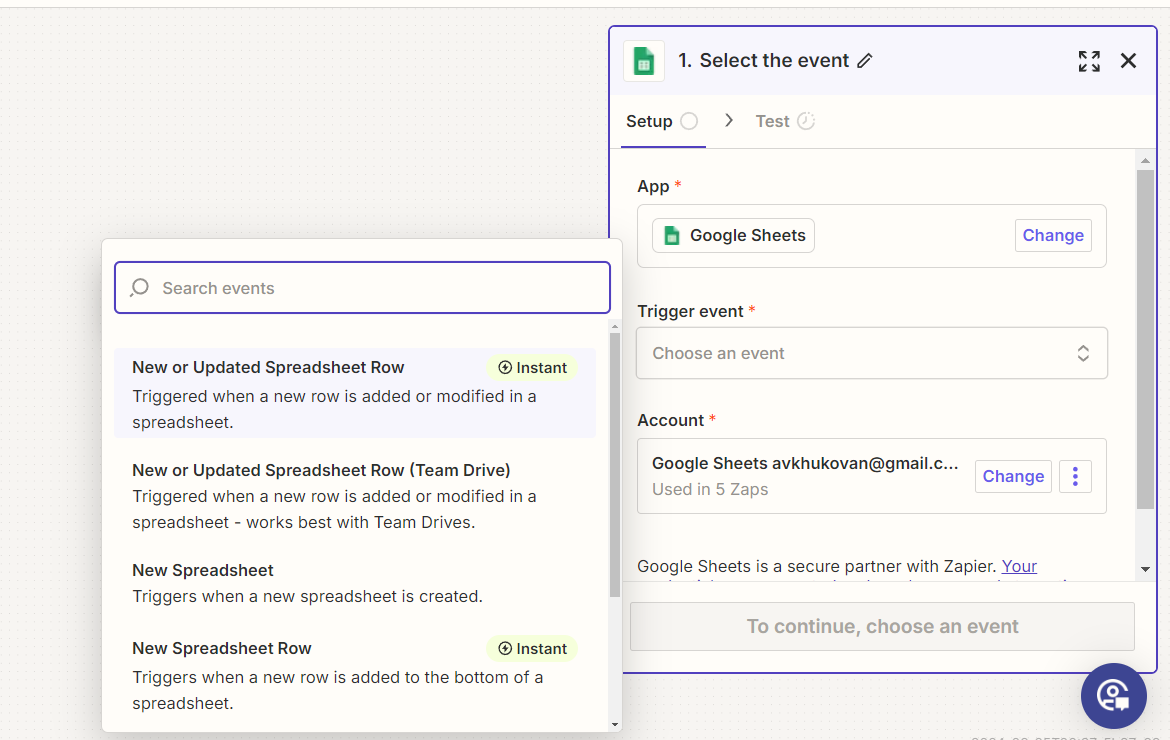Click the "App" field label
Image resolution: width=1170 pixels, height=740 pixels.
coord(653,186)
